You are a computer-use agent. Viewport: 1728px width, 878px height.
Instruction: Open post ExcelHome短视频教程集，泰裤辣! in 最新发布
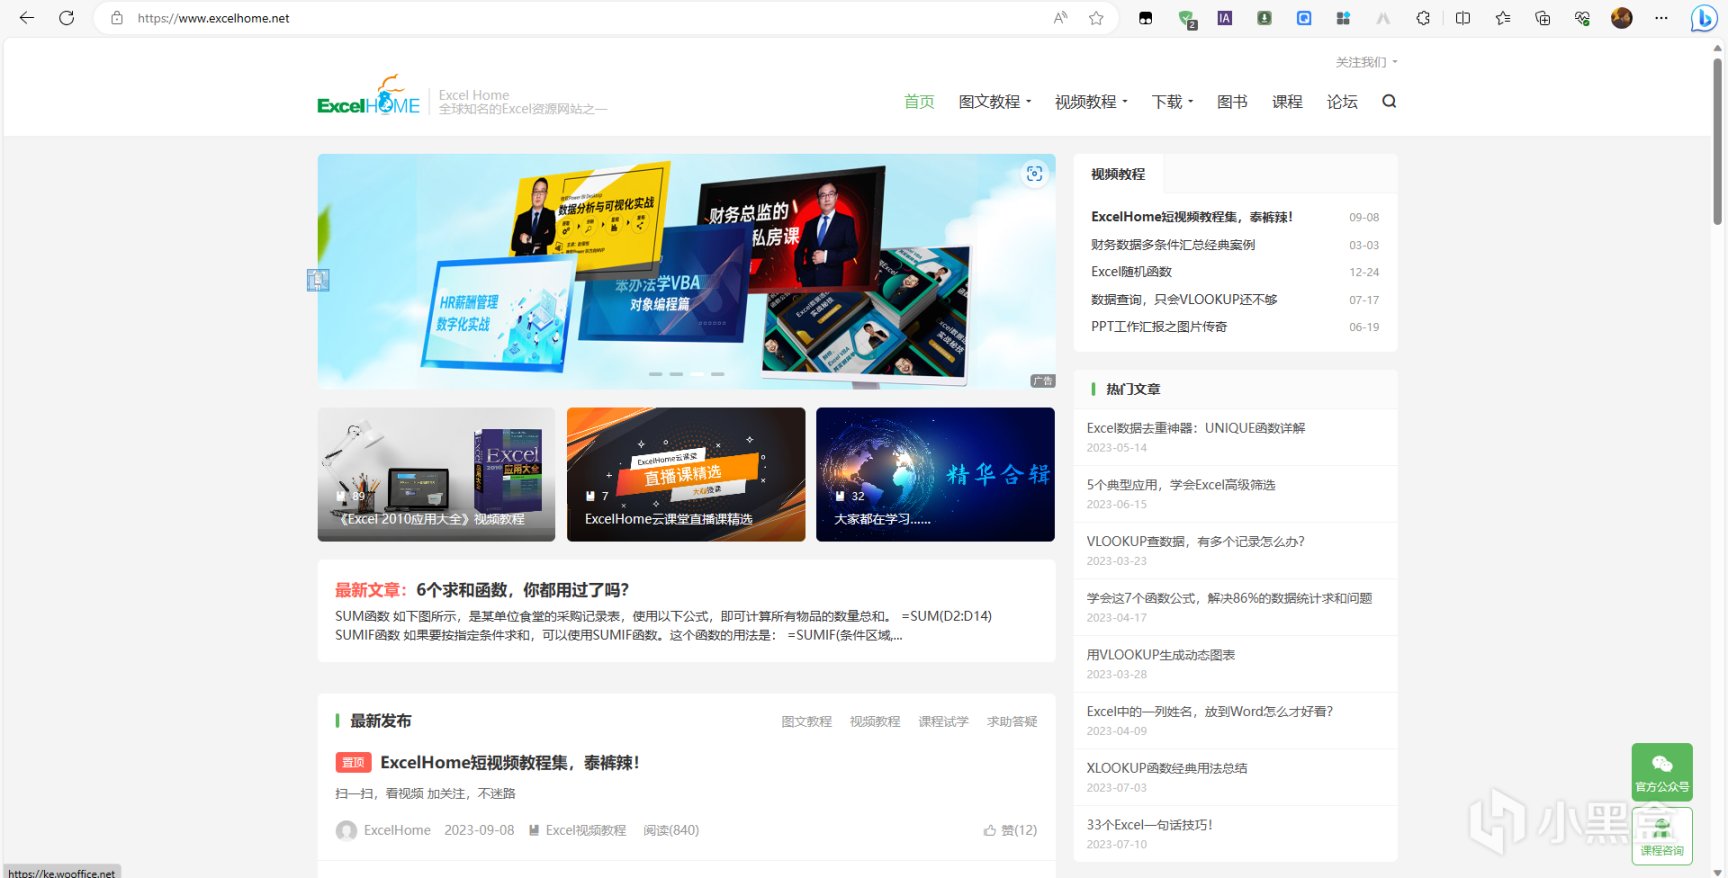[x=510, y=763]
